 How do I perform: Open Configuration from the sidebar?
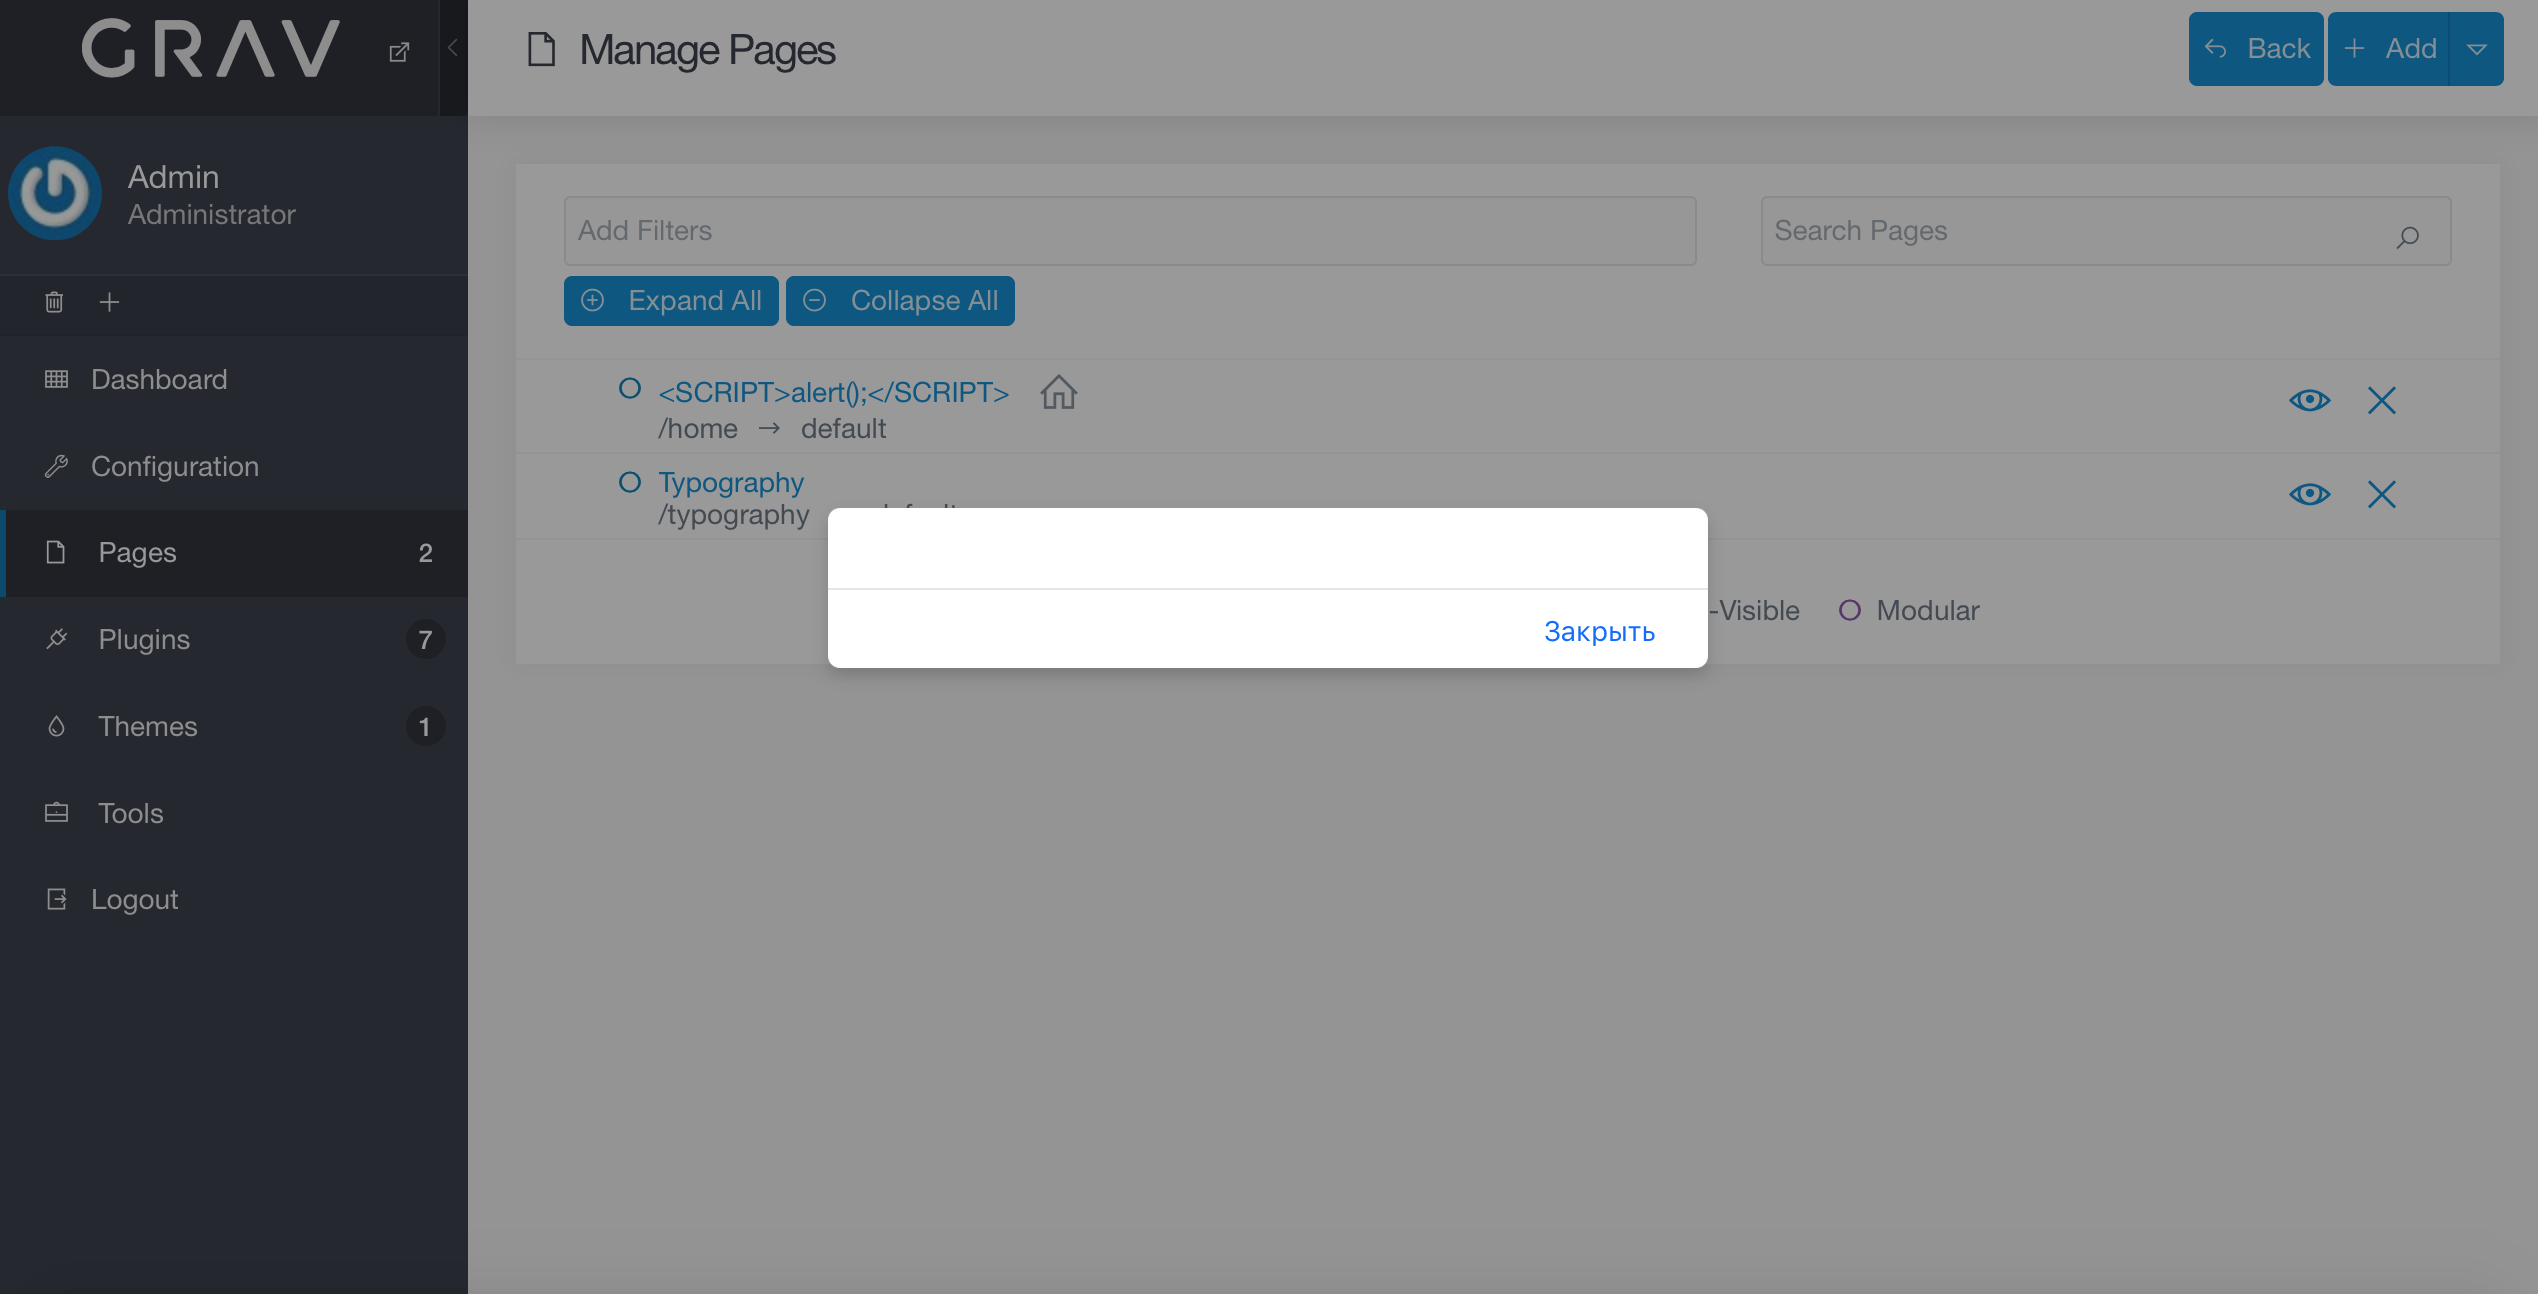[x=234, y=467]
